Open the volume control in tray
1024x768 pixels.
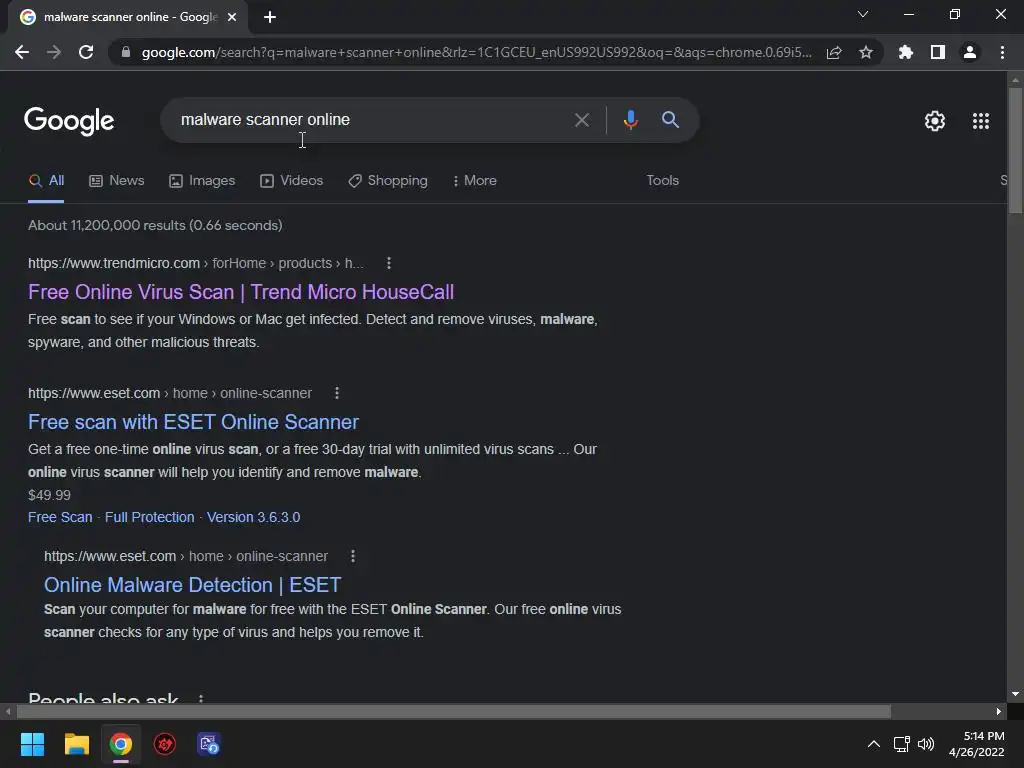[x=925, y=744]
